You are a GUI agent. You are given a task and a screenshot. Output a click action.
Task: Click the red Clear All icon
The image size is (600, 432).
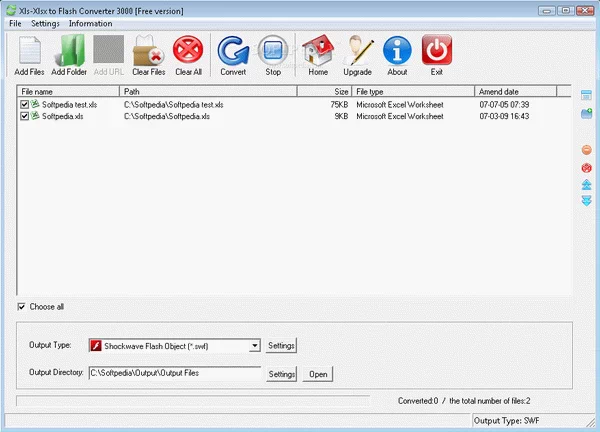188,50
